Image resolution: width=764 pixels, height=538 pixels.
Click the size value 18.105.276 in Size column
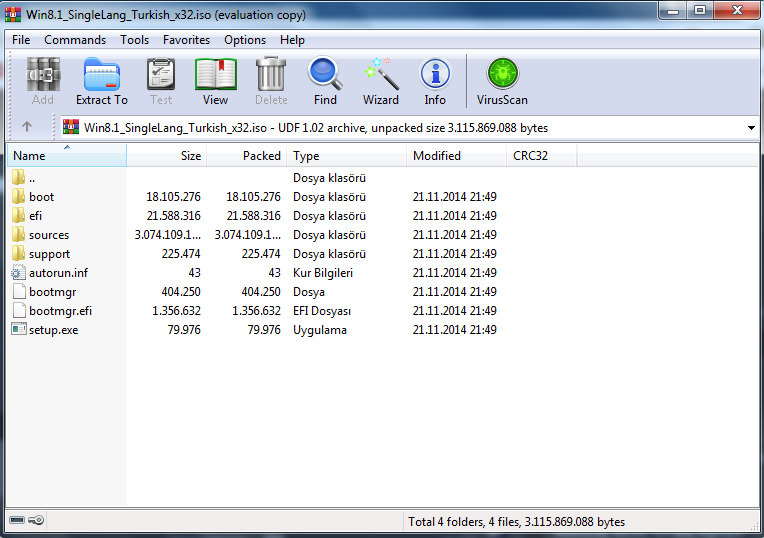click(x=173, y=197)
